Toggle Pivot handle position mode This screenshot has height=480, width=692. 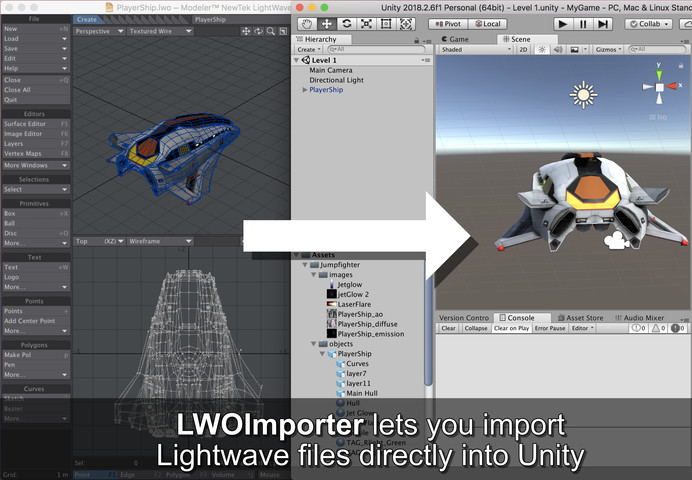point(448,24)
